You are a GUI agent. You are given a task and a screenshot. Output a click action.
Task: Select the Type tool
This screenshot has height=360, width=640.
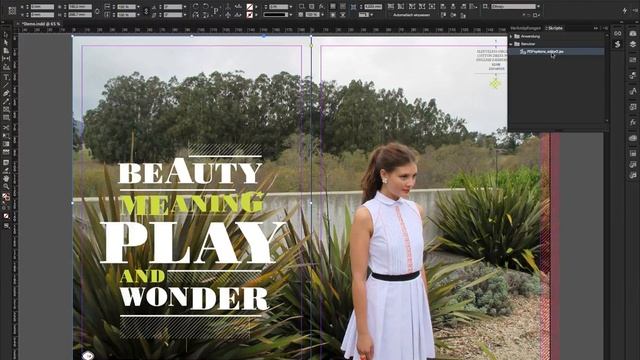(6, 77)
